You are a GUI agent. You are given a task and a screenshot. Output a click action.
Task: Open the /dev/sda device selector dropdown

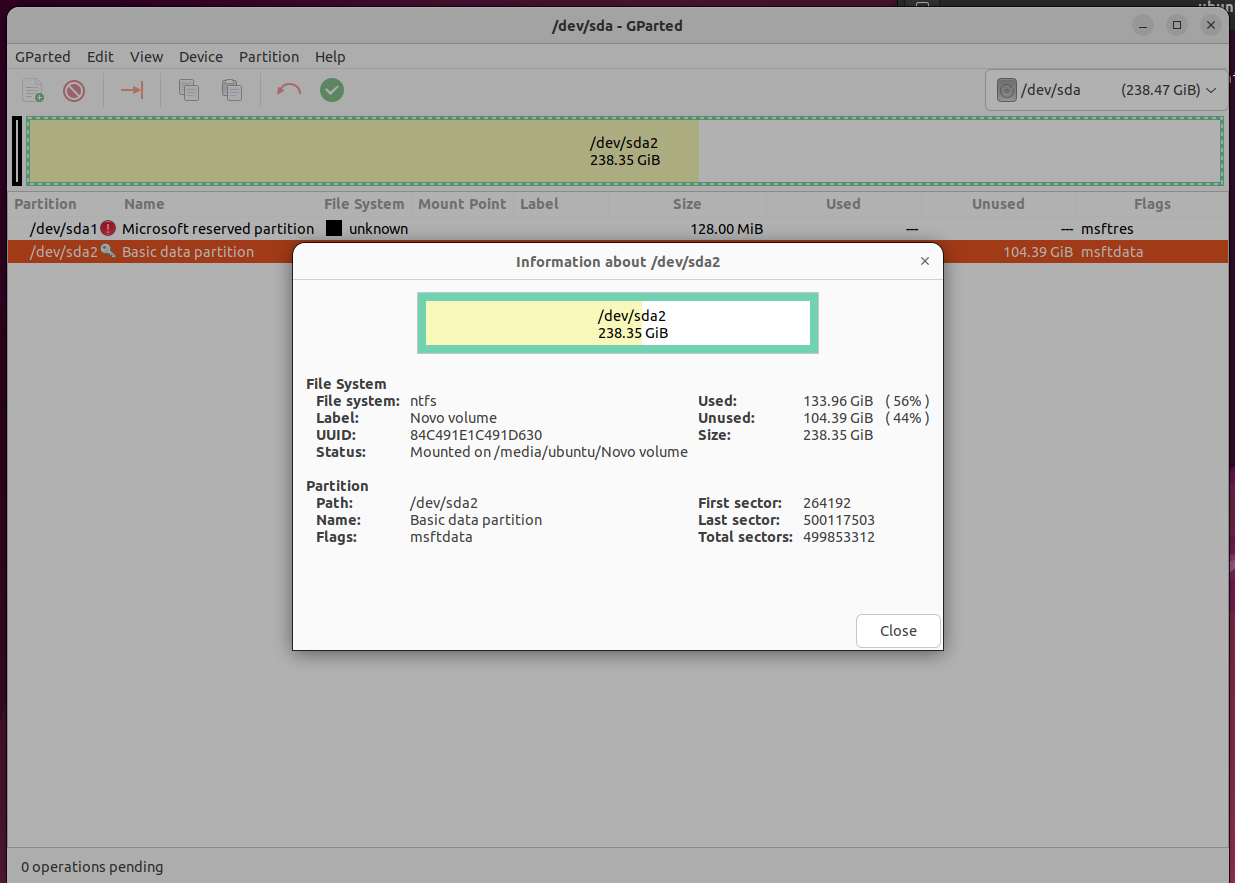tap(1106, 90)
